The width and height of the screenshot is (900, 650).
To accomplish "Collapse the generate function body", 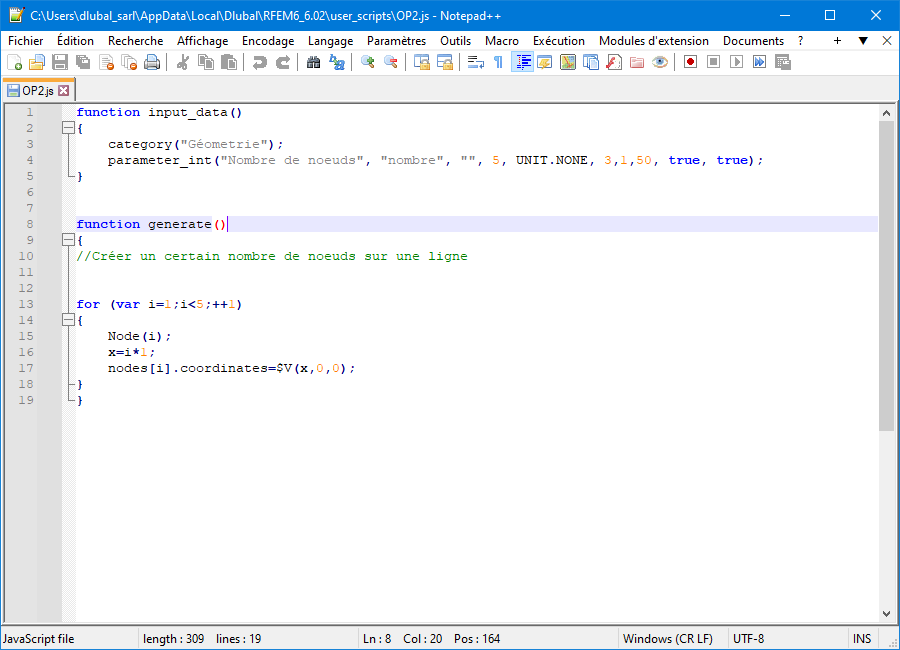I will (x=67, y=240).
